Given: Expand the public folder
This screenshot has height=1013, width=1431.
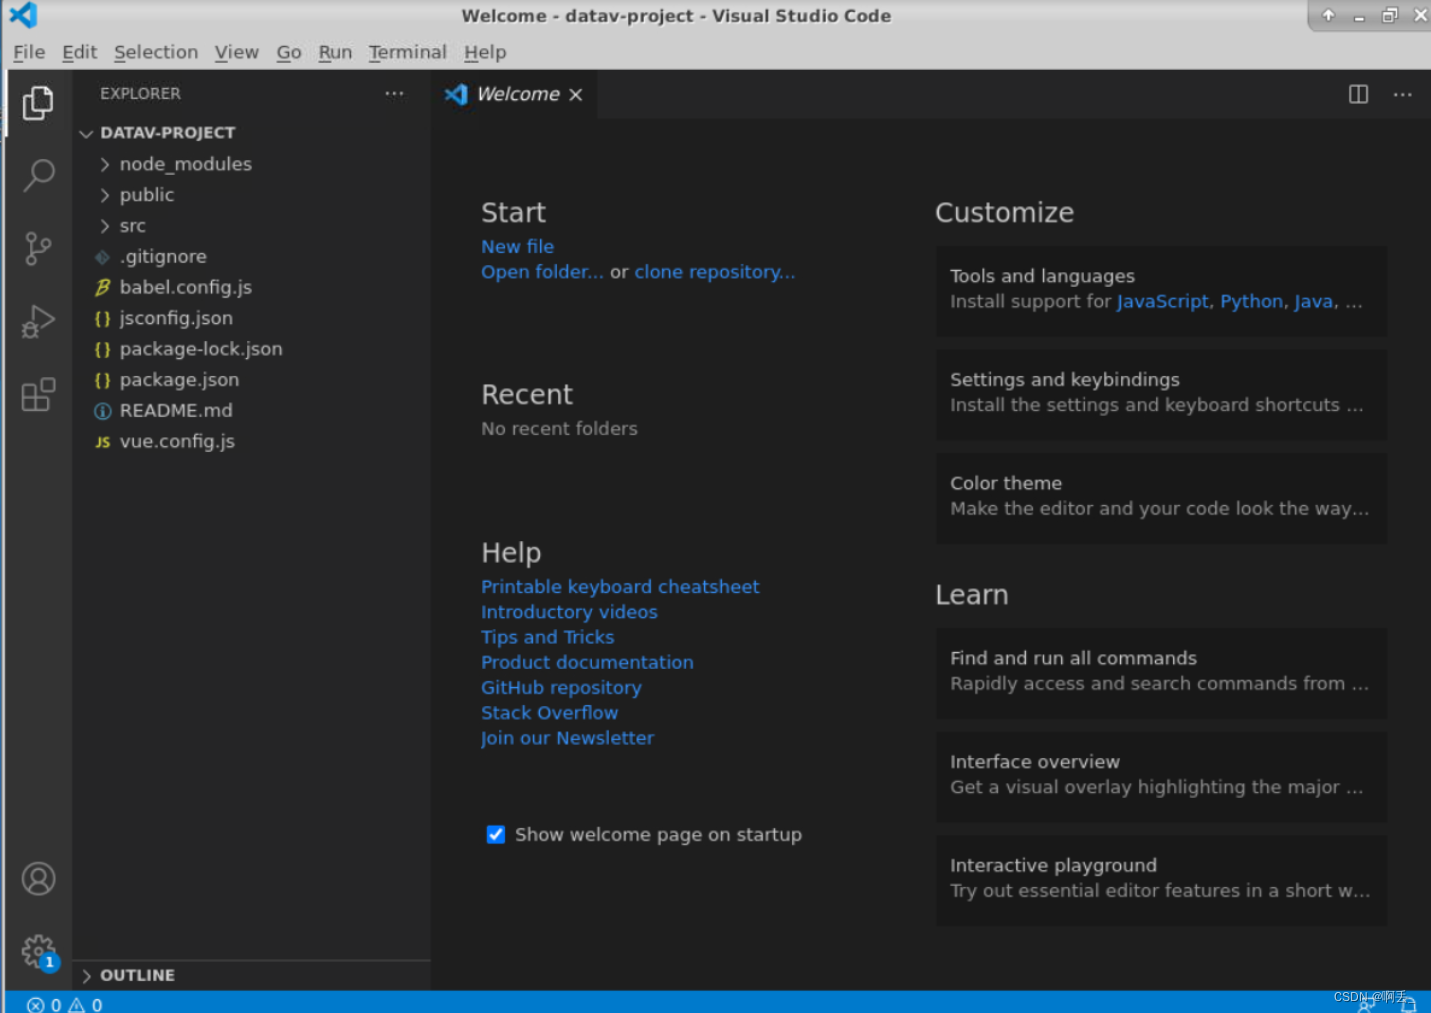Looking at the screenshot, I should [x=105, y=195].
